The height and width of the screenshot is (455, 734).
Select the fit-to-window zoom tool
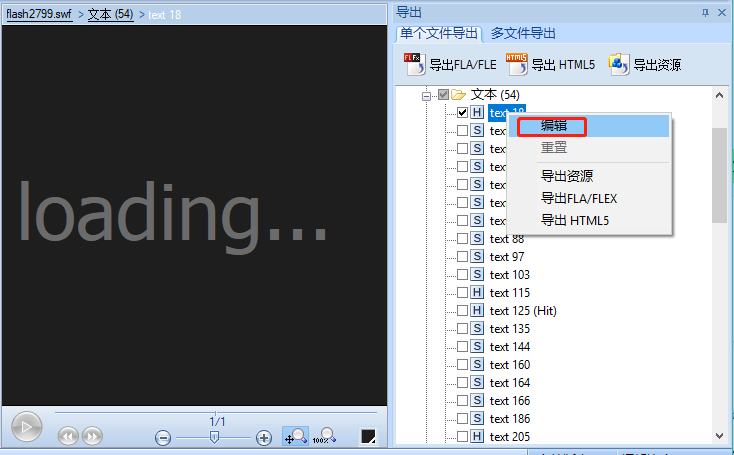click(x=296, y=436)
